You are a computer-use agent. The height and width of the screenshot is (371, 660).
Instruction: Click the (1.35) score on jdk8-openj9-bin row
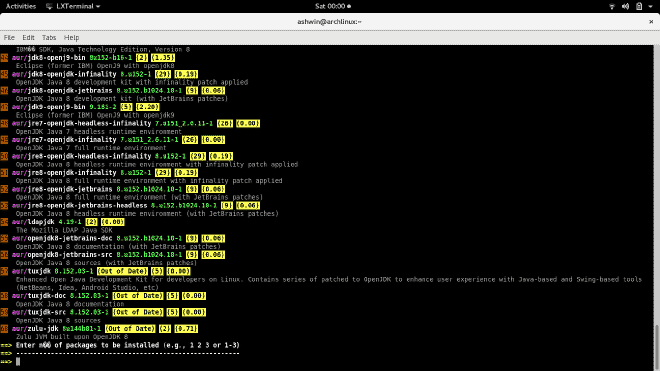click(163, 58)
